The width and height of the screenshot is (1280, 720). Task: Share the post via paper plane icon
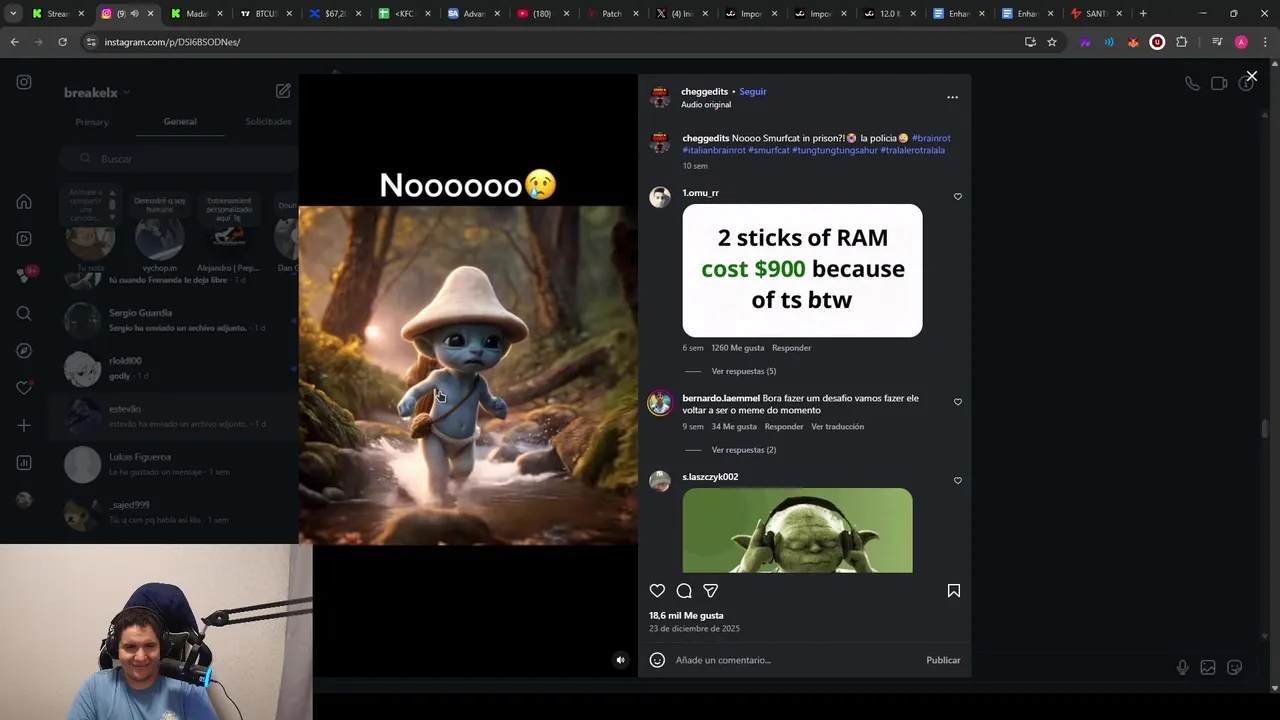tap(710, 591)
